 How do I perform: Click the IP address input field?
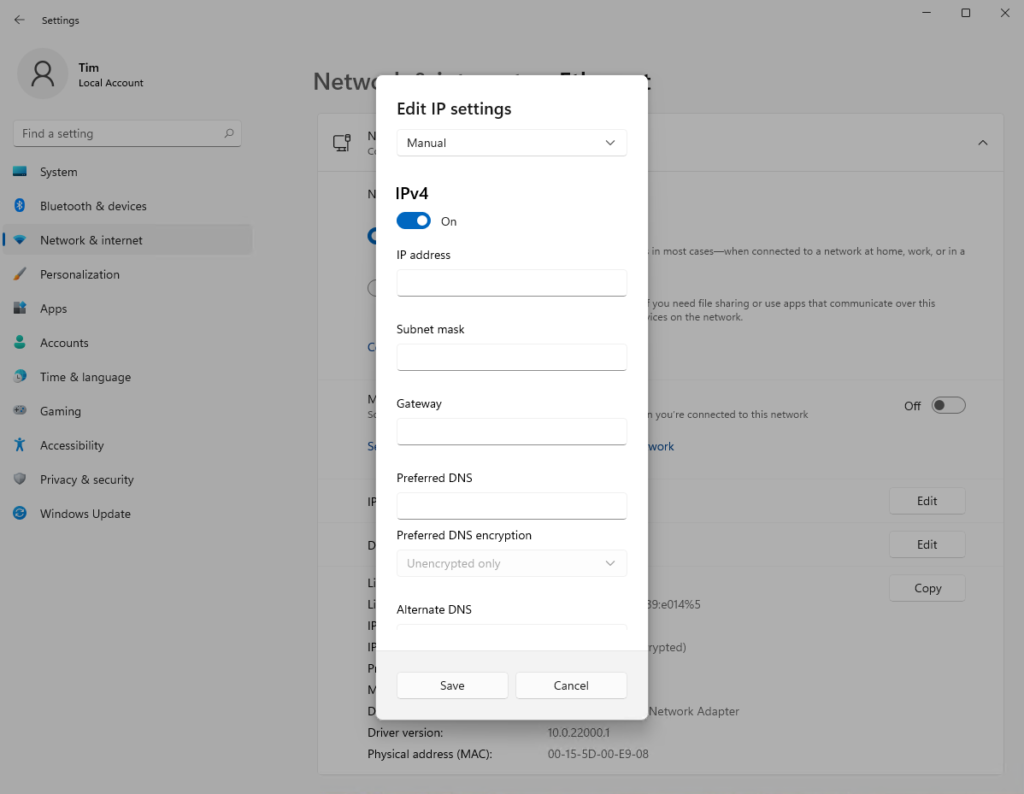[511, 283]
